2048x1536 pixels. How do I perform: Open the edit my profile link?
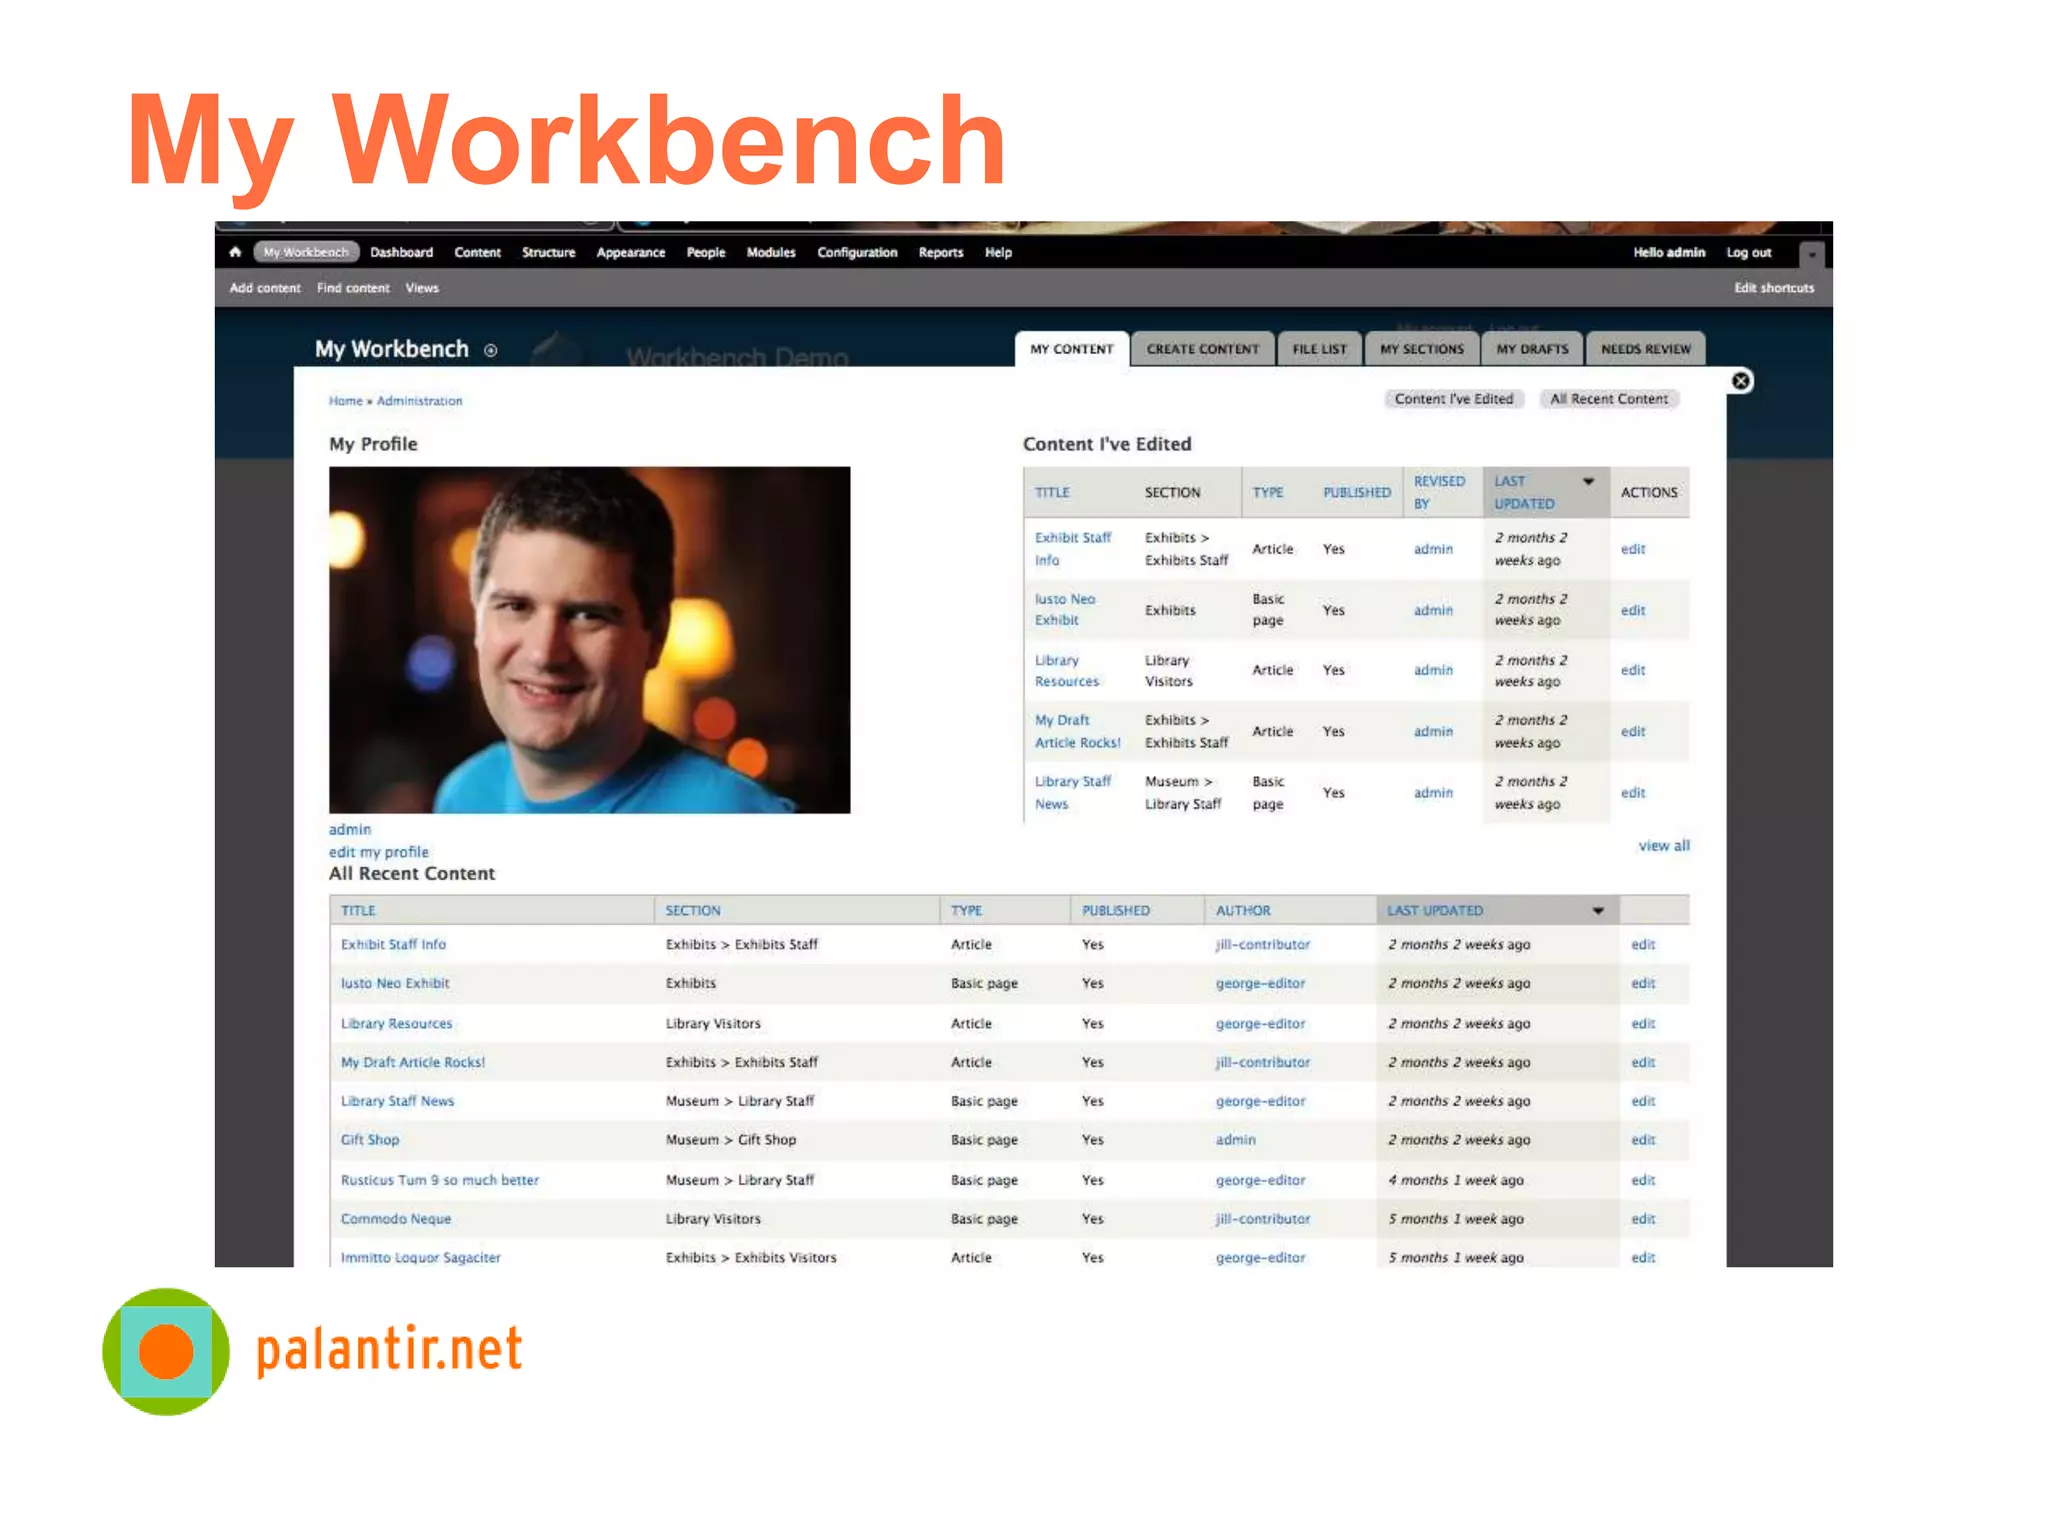coord(378,852)
